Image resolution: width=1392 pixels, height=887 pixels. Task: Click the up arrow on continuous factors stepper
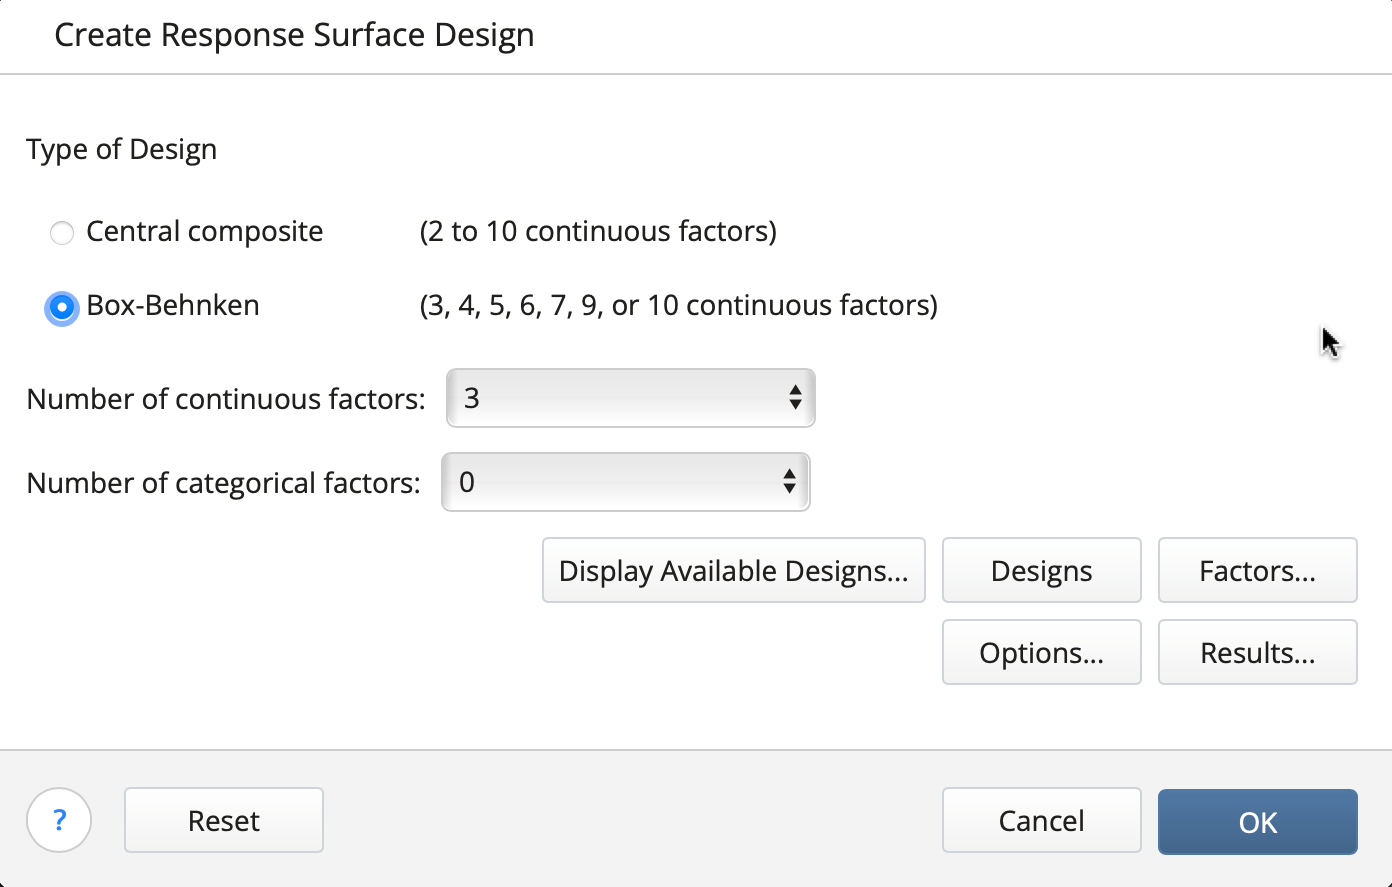coord(795,391)
